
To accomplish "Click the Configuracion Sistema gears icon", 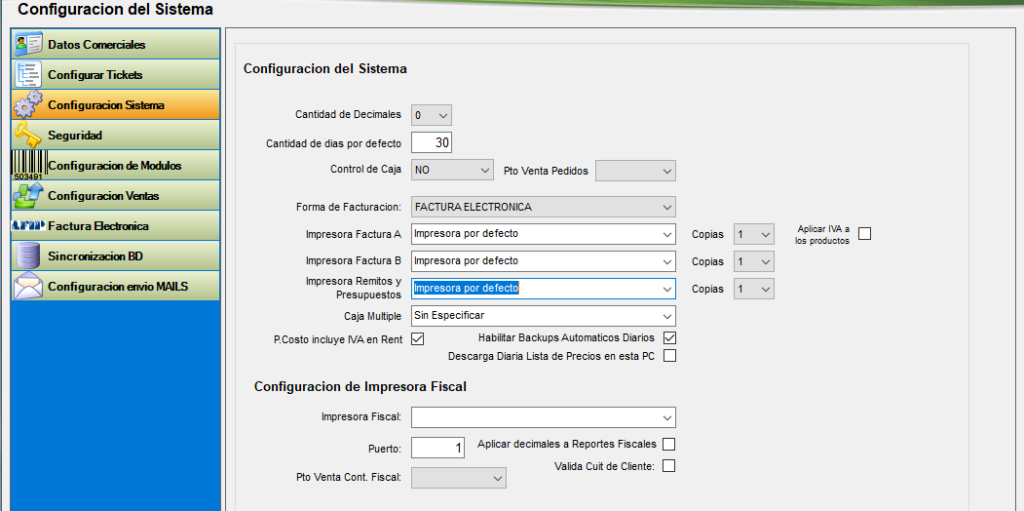I will [28, 105].
